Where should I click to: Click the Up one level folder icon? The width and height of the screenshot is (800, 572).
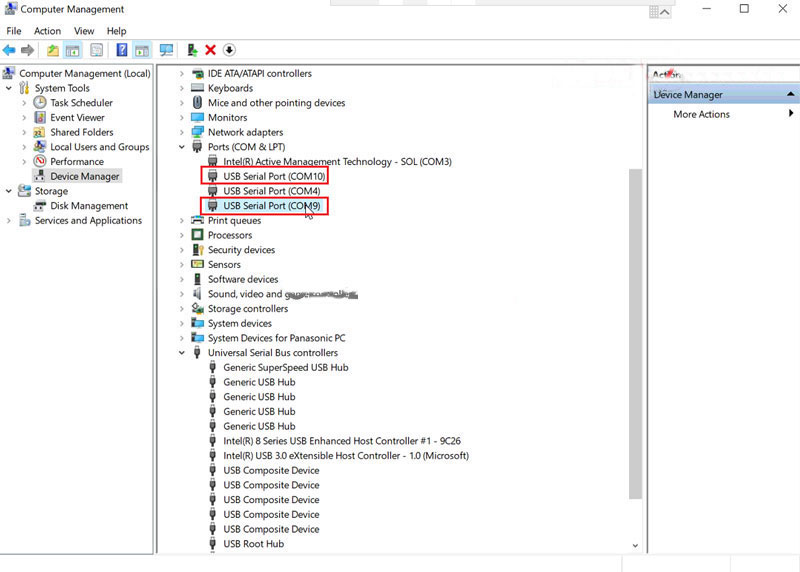53,50
